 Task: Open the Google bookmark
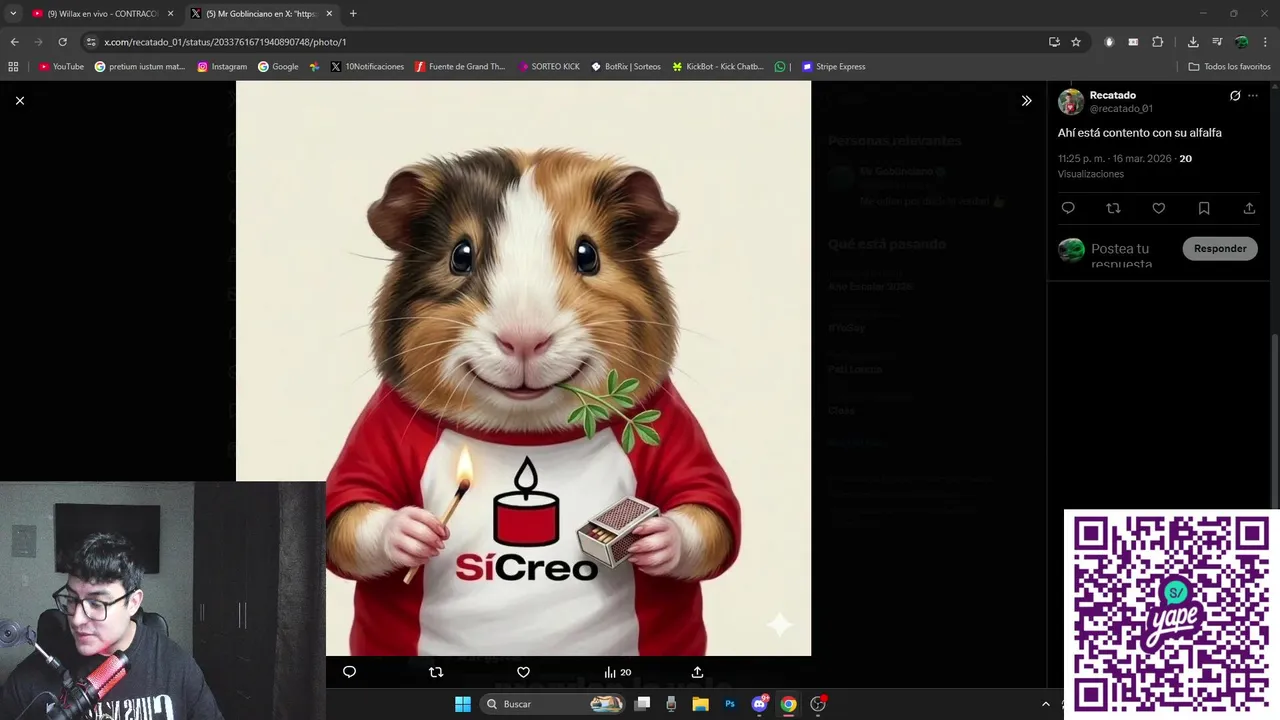278,67
